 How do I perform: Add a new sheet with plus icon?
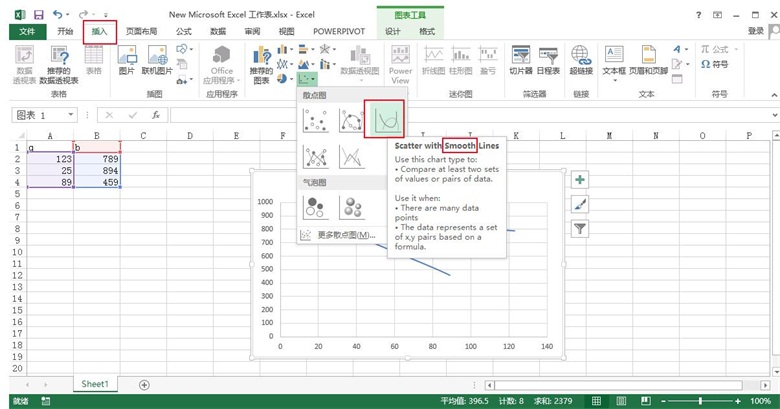(x=144, y=385)
